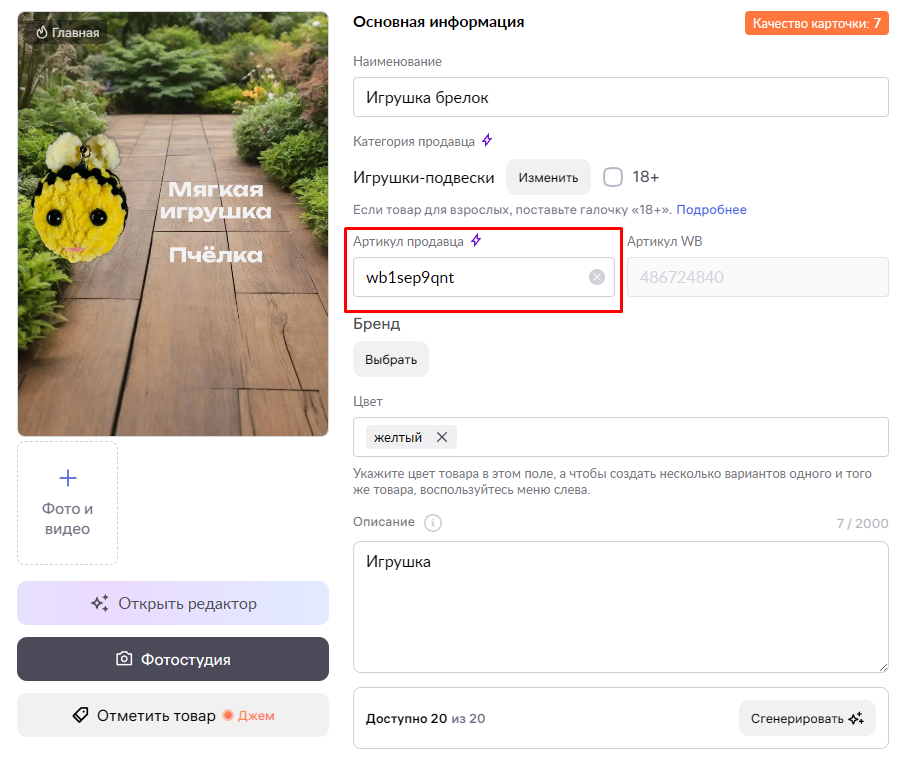The width and height of the screenshot is (903, 762).
Task: Remove the «желтый» color chip
Action: (441, 437)
